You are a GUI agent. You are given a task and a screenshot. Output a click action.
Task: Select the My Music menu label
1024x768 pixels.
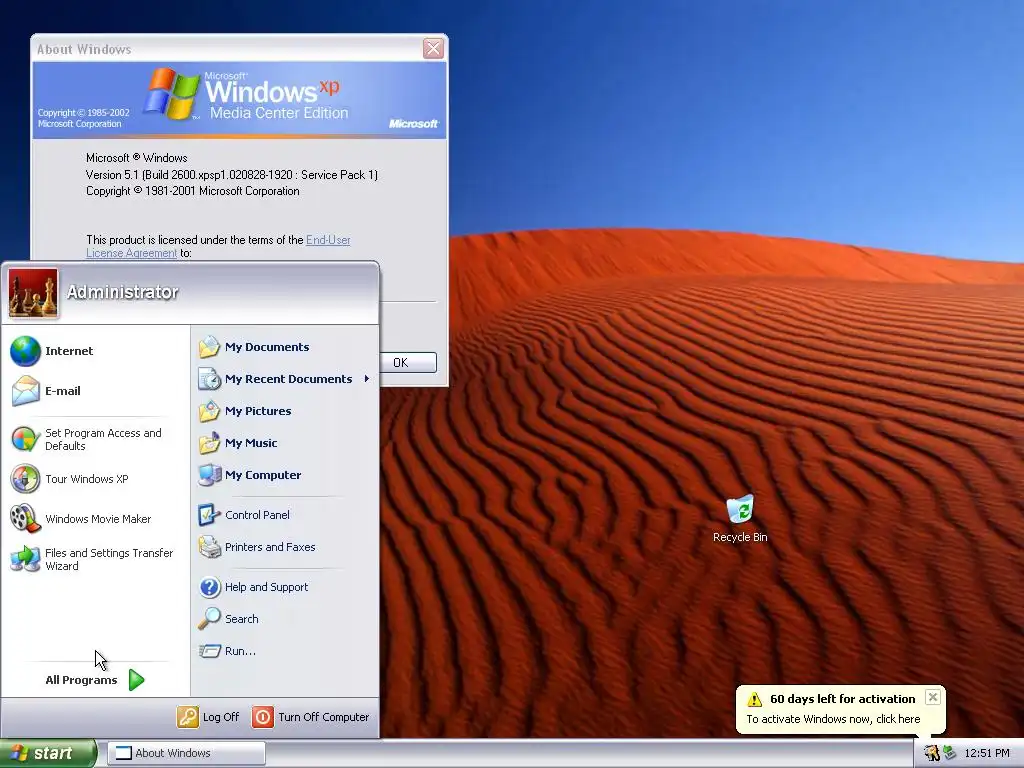(251, 443)
